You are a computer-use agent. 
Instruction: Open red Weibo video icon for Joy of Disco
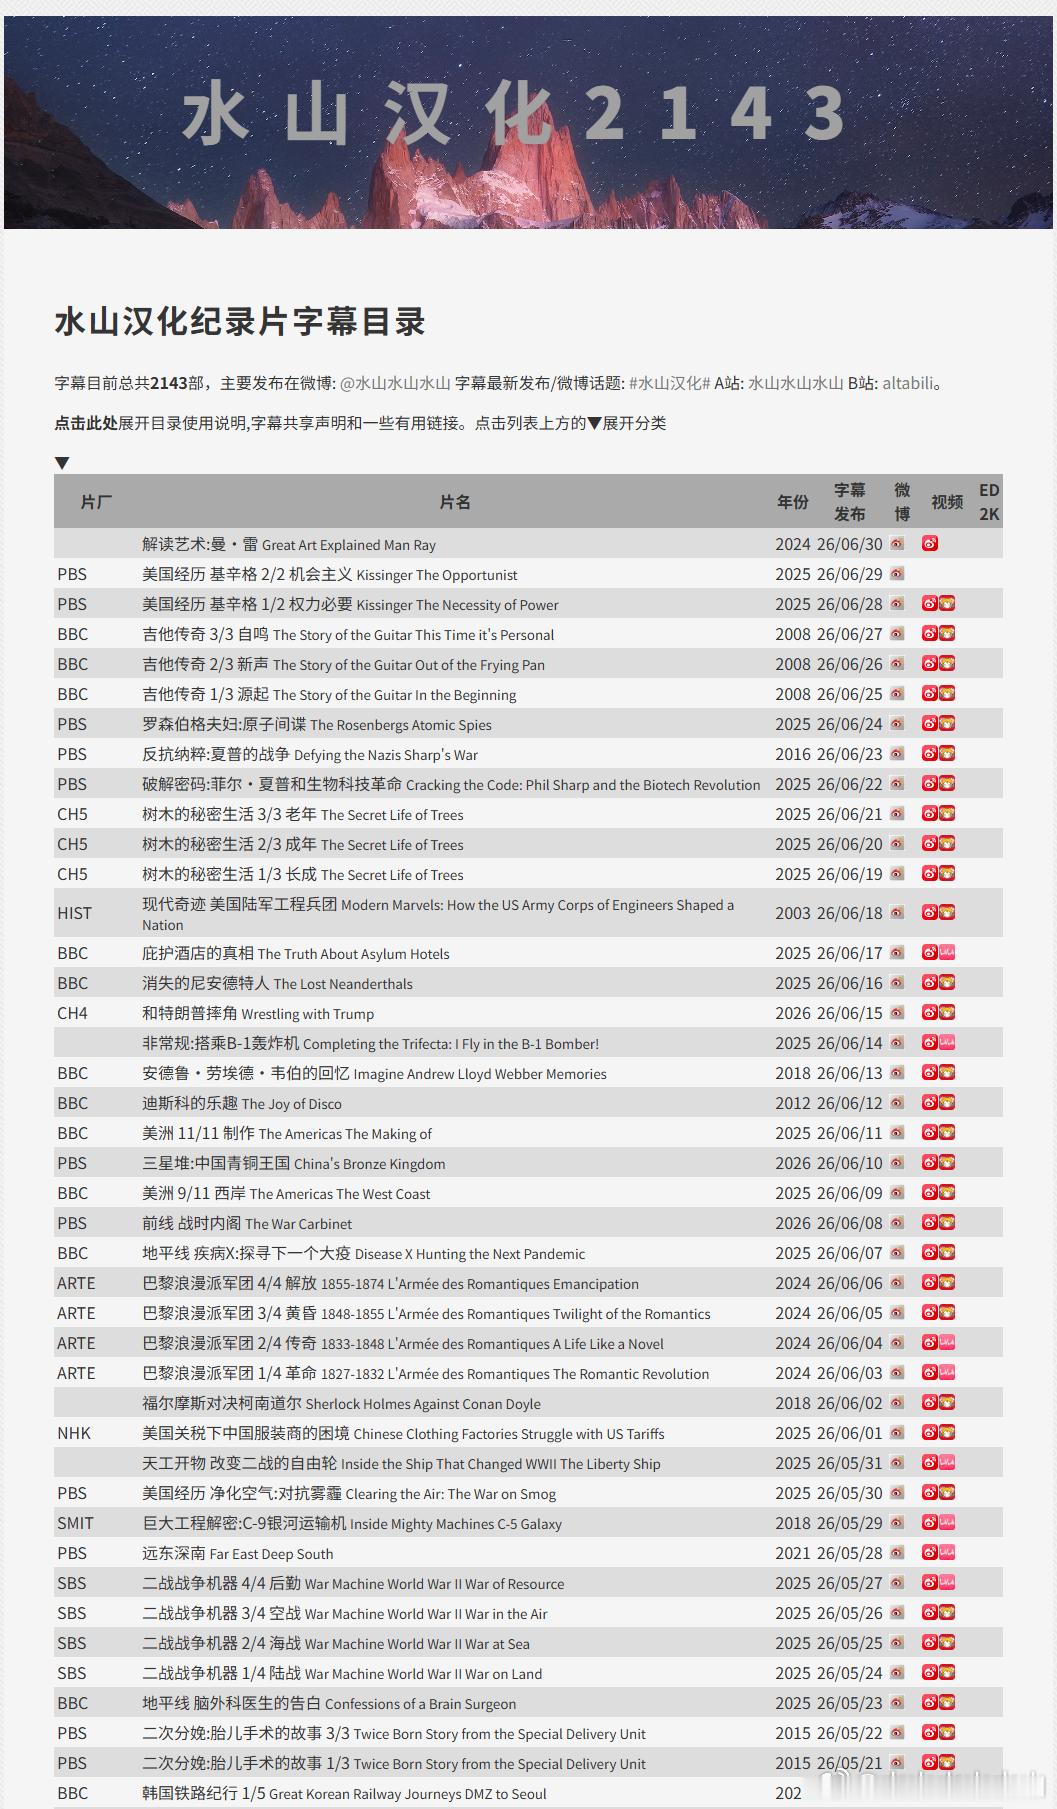coord(930,1102)
